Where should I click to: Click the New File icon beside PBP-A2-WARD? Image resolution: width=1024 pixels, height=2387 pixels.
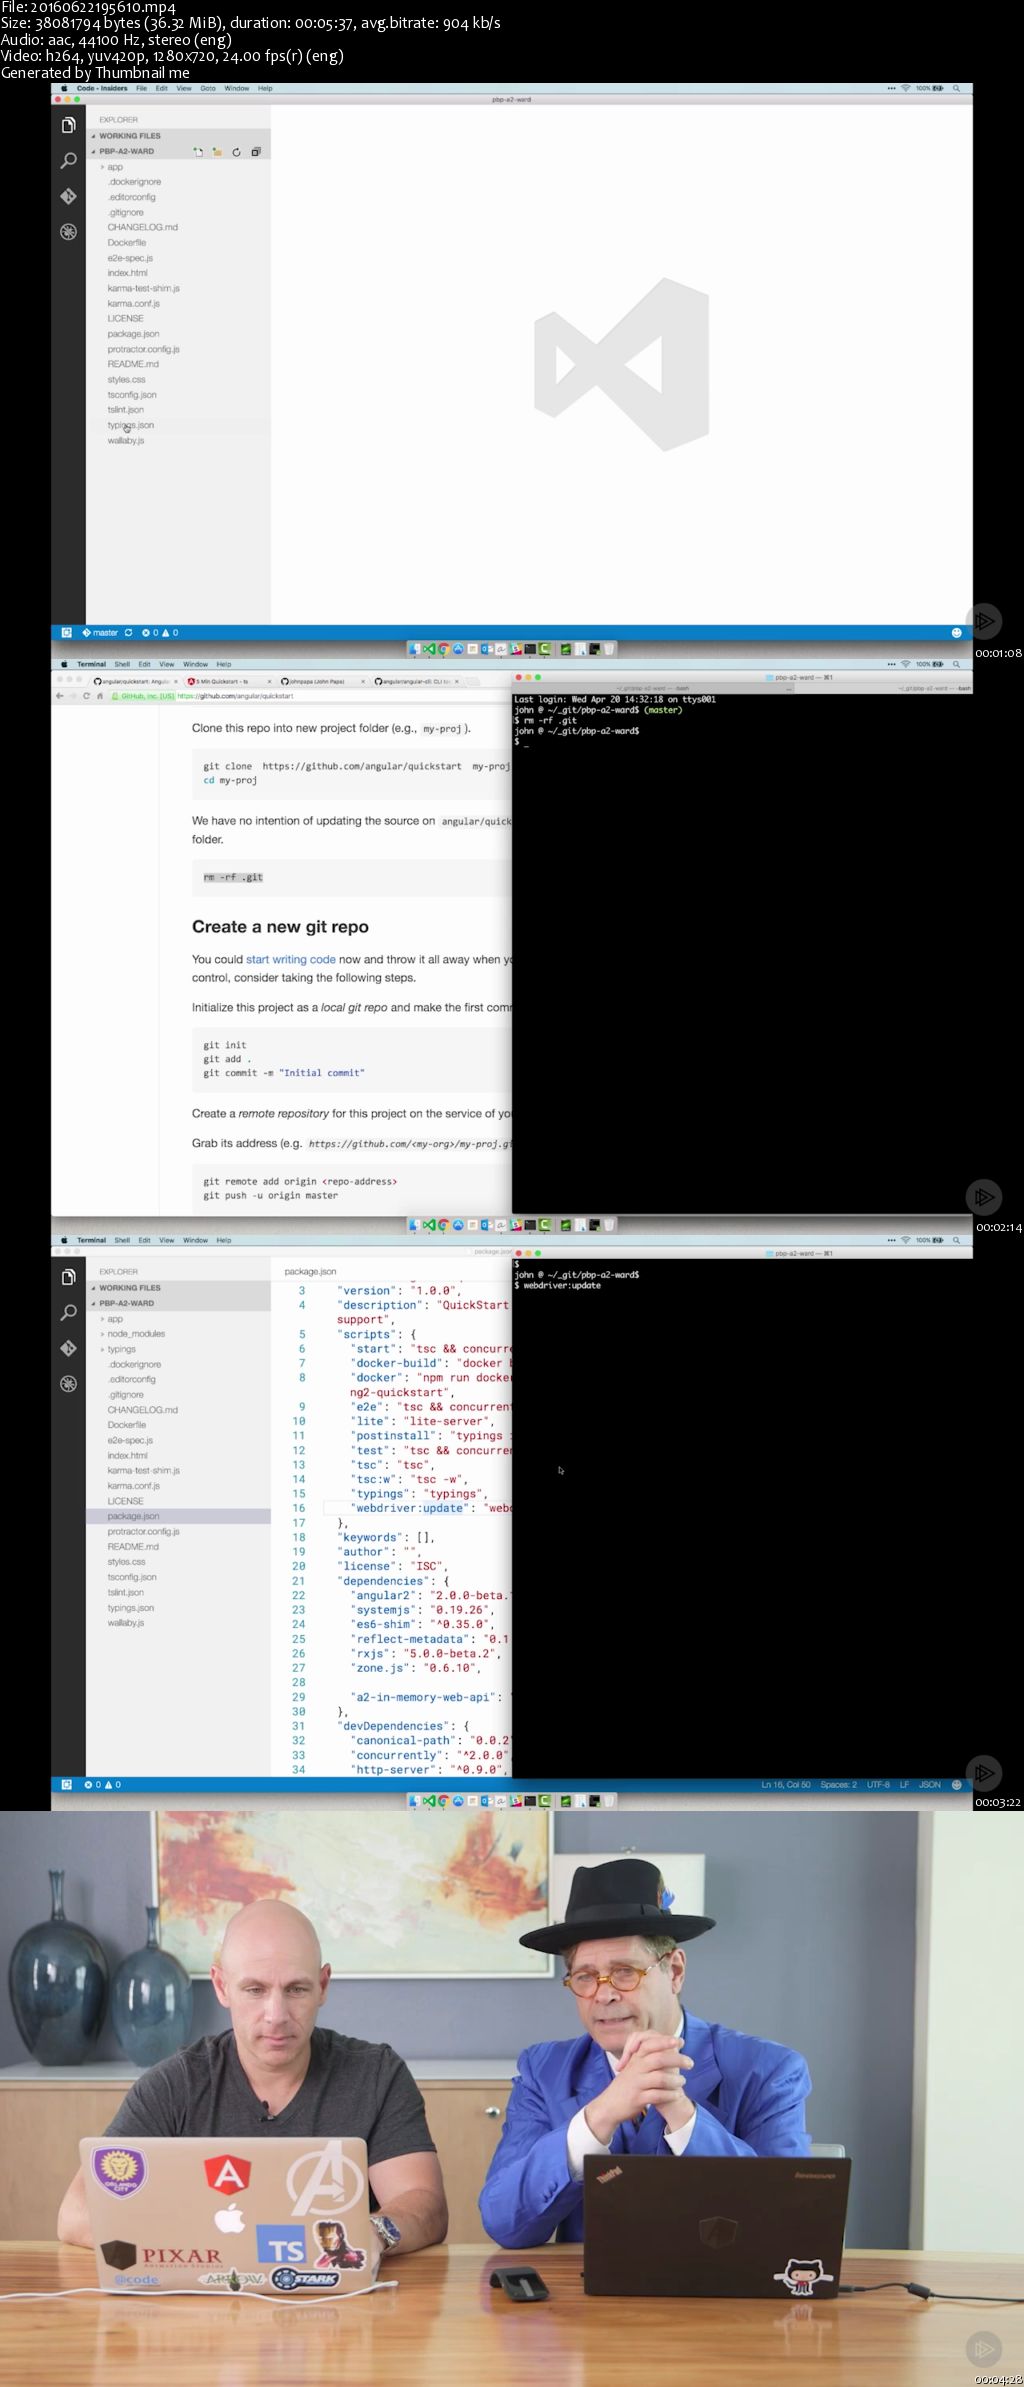(x=198, y=152)
